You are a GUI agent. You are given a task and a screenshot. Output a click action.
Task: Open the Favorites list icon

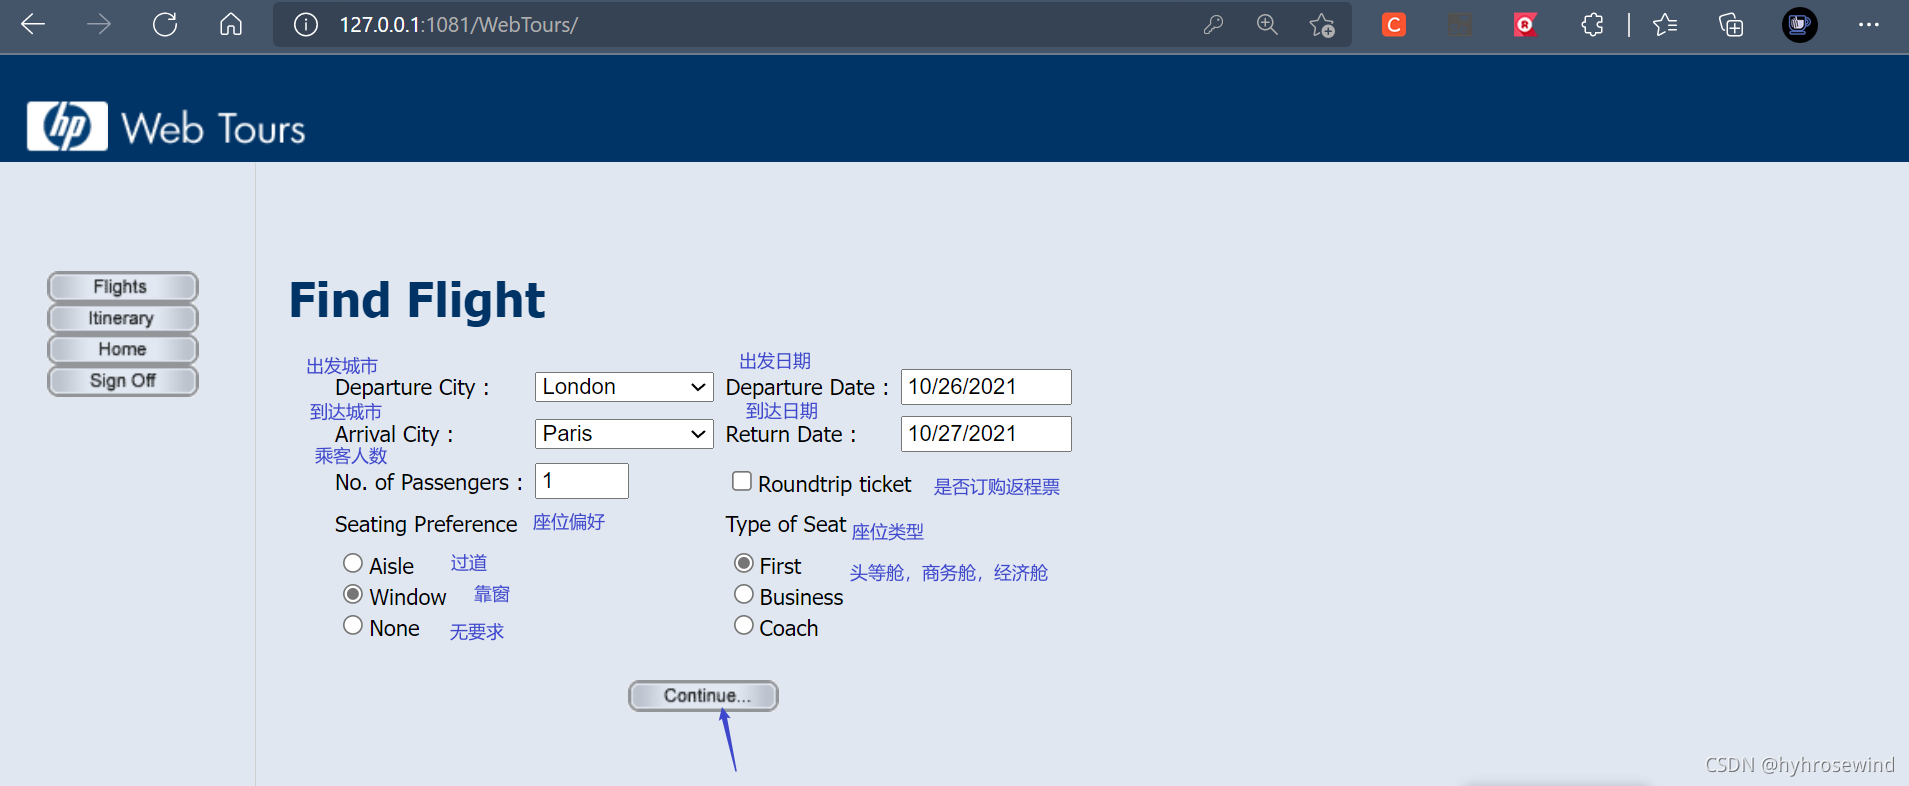1665,25
